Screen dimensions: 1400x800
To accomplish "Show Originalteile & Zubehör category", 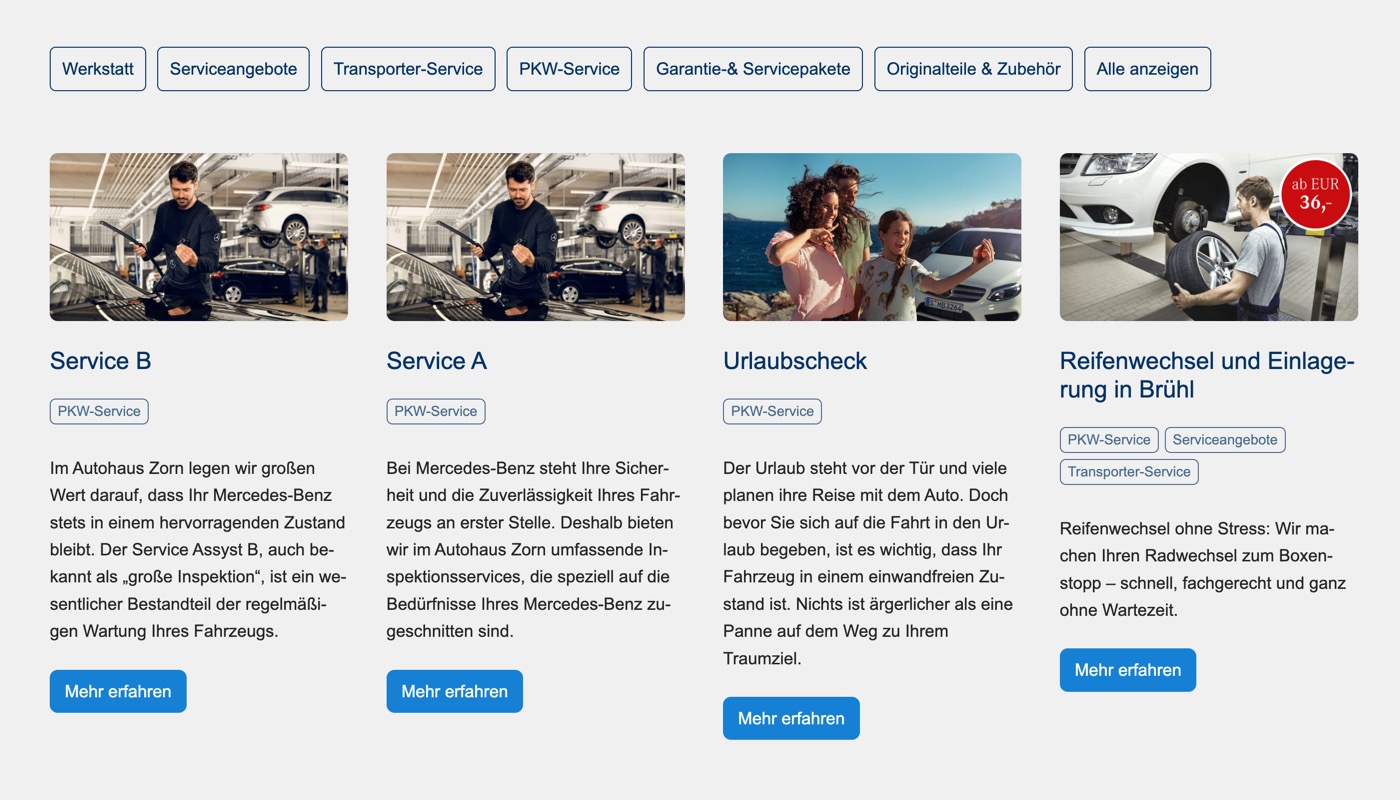I will click(x=973, y=69).
